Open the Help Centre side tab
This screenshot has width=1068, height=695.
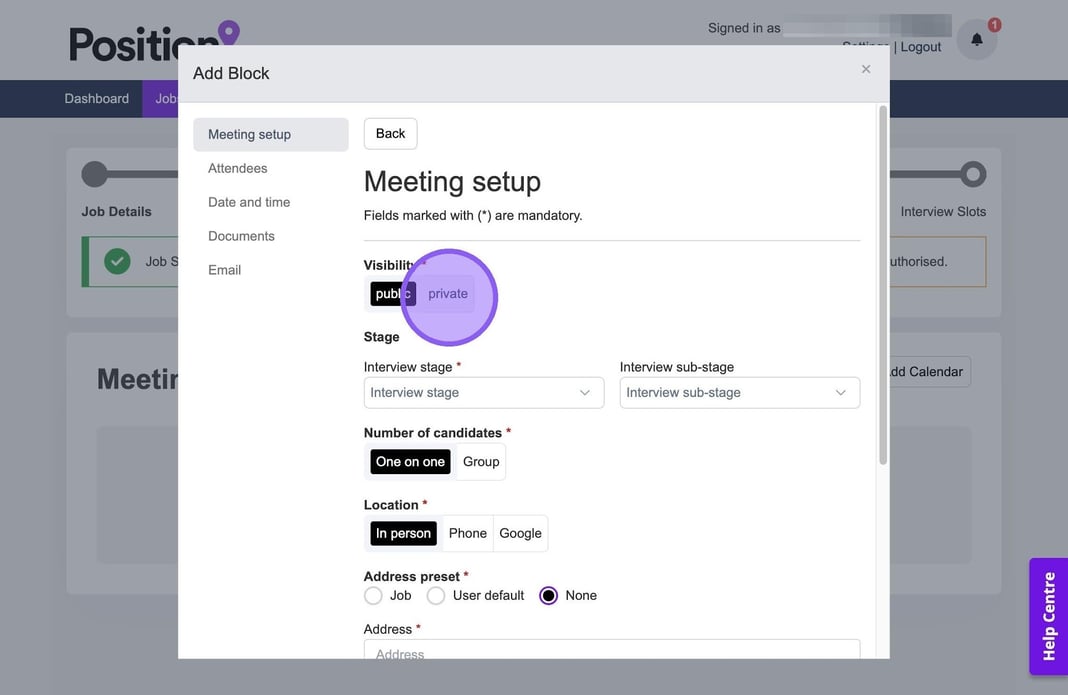1048,616
